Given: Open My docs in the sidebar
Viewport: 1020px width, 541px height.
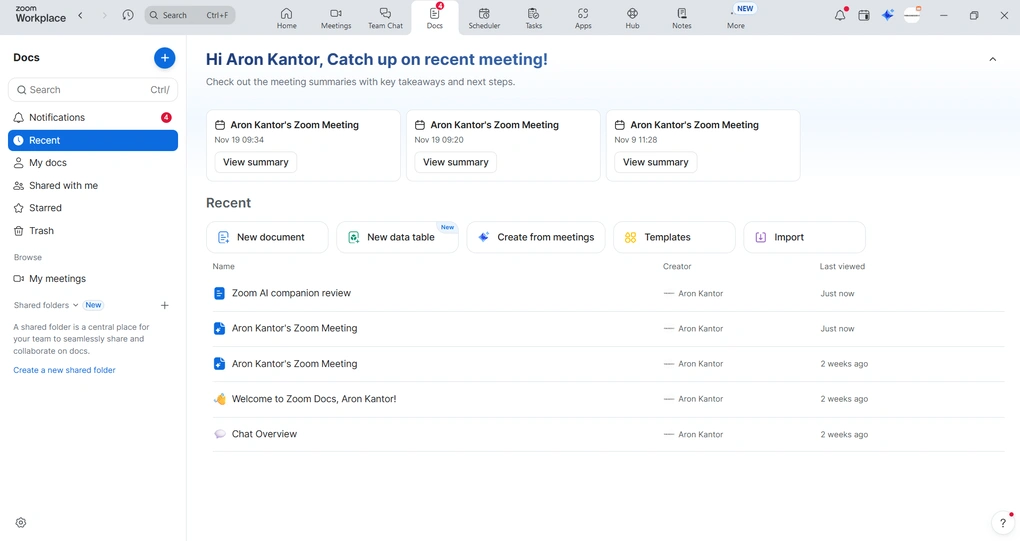Looking at the screenshot, I should pyautogui.click(x=93, y=163).
